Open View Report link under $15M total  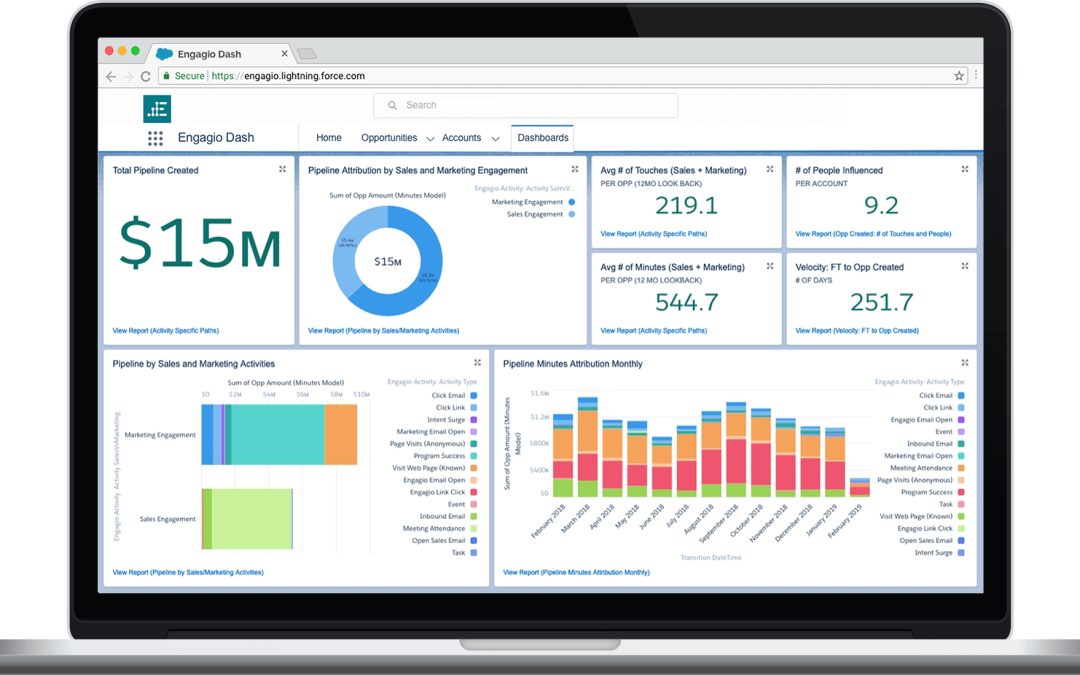(166, 331)
